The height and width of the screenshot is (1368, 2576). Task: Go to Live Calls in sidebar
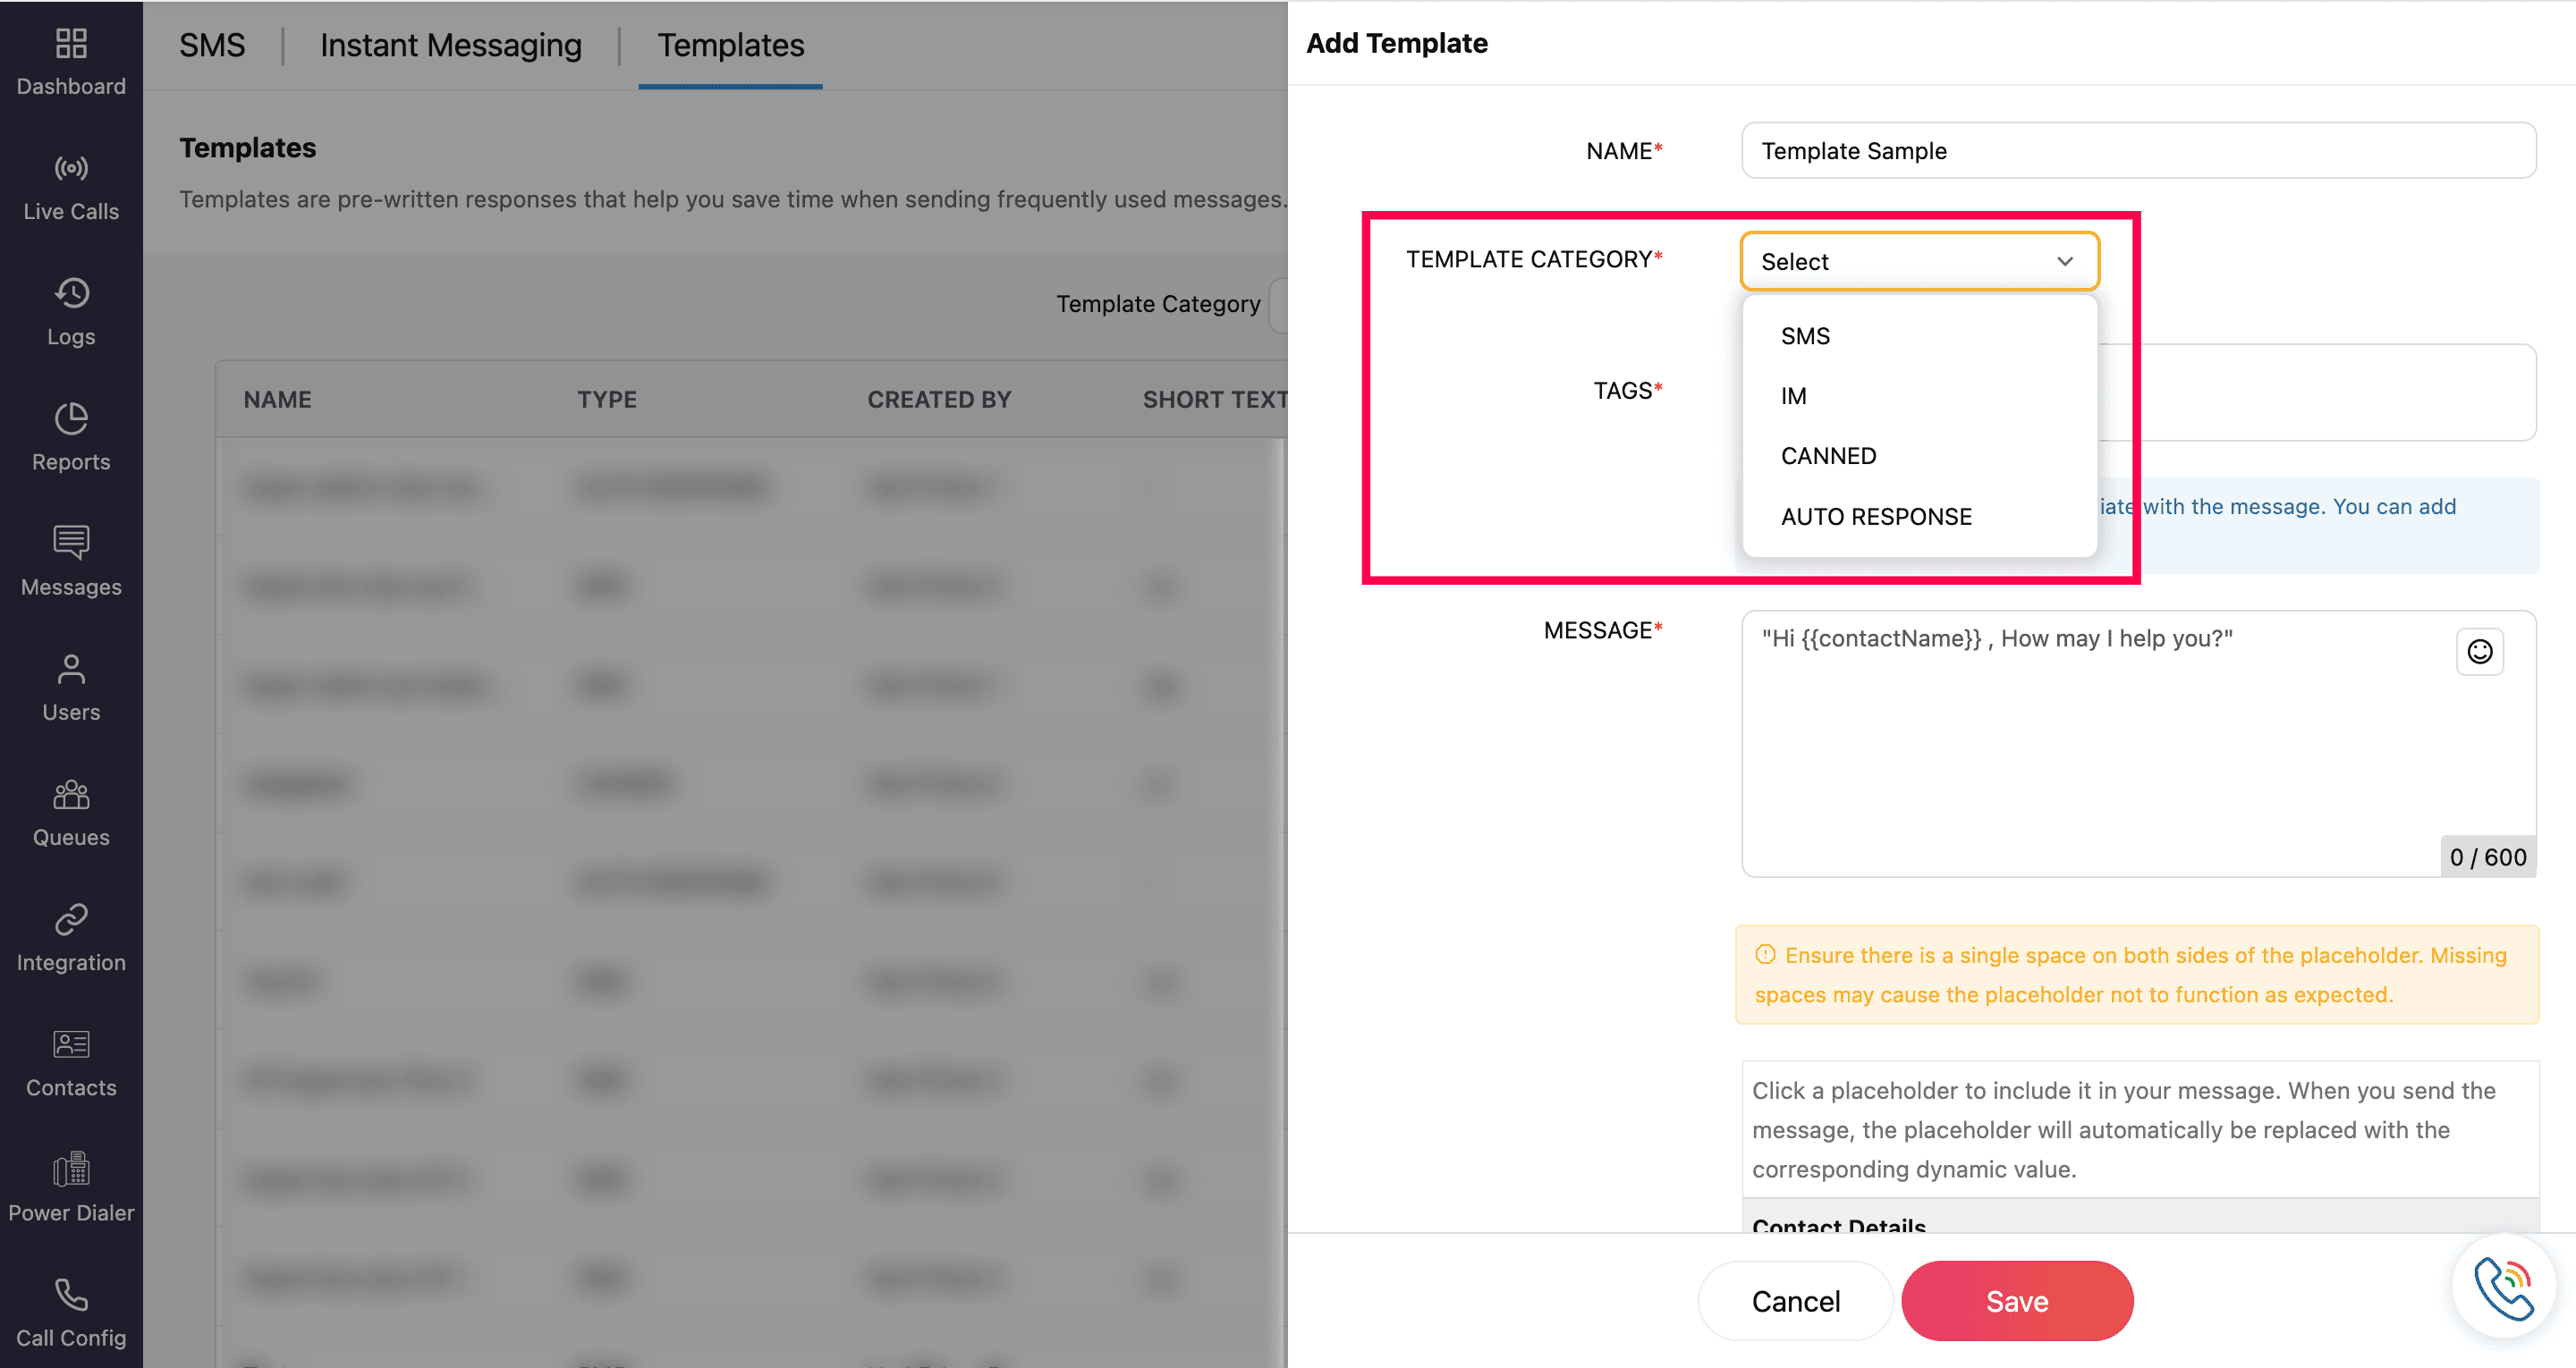[x=71, y=168]
